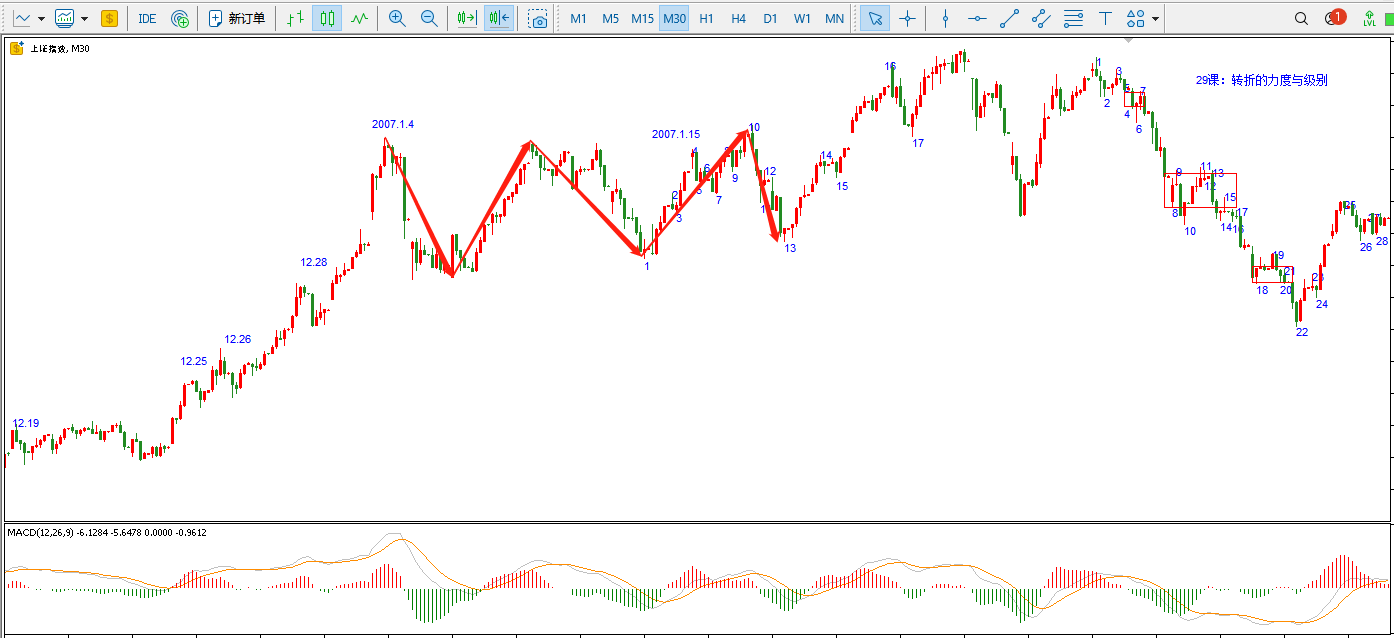Expand the chart type dropdown arrow
1394x638 pixels.
click(x=41, y=18)
